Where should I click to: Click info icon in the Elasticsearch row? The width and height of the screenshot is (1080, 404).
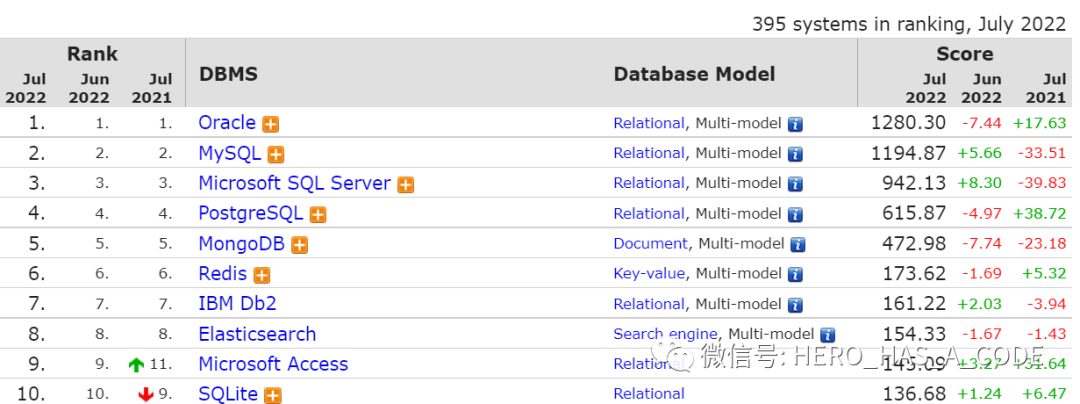click(x=827, y=335)
